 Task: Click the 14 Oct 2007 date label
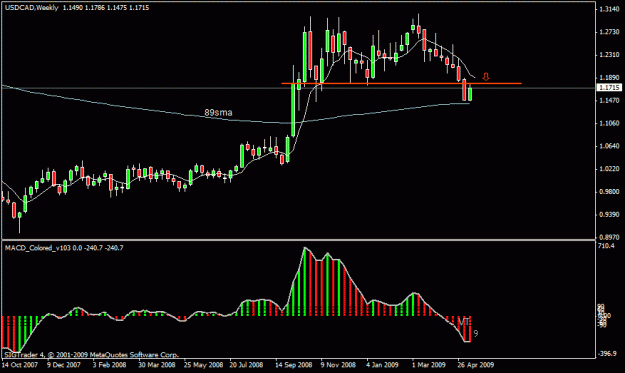click(20, 365)
